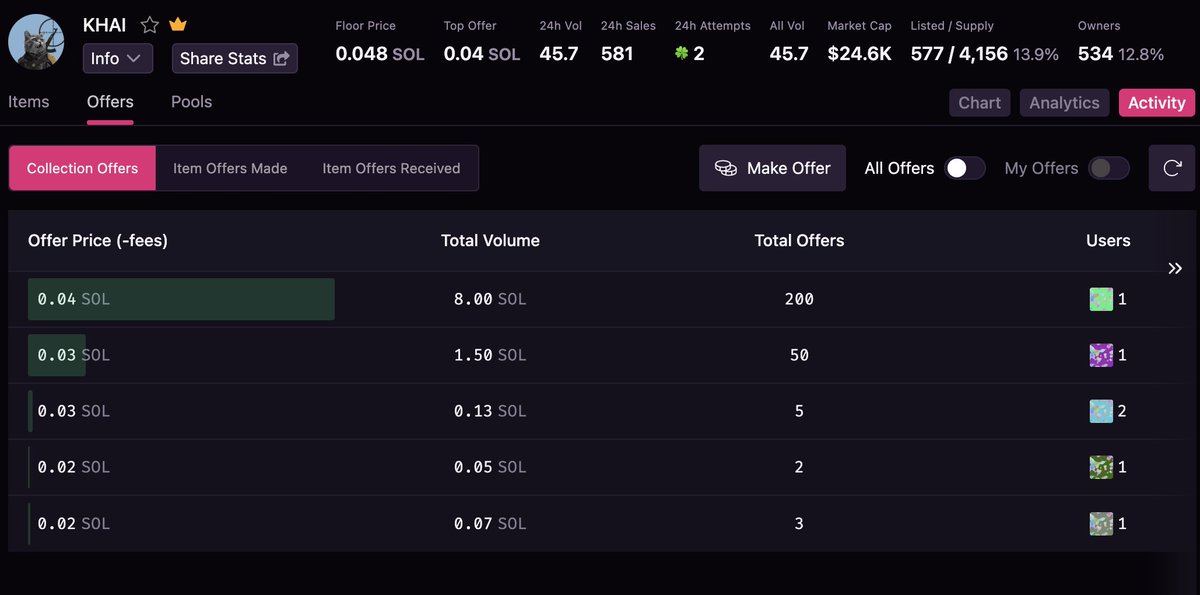
Task: Toggle the Activity panel button
Action: pos(1156,102)
